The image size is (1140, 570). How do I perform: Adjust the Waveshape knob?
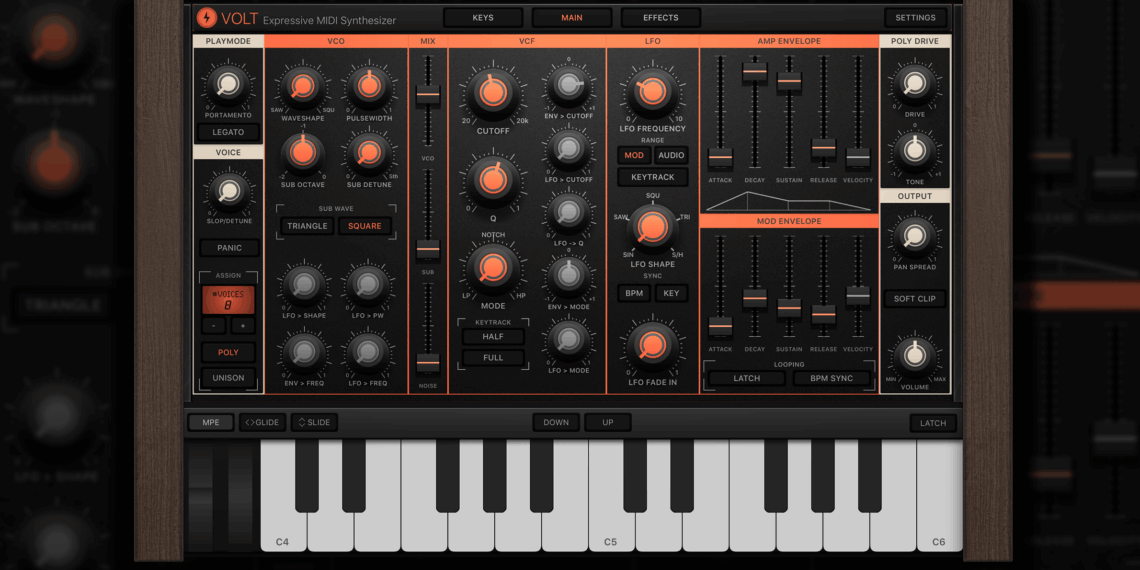pos(302,87)
